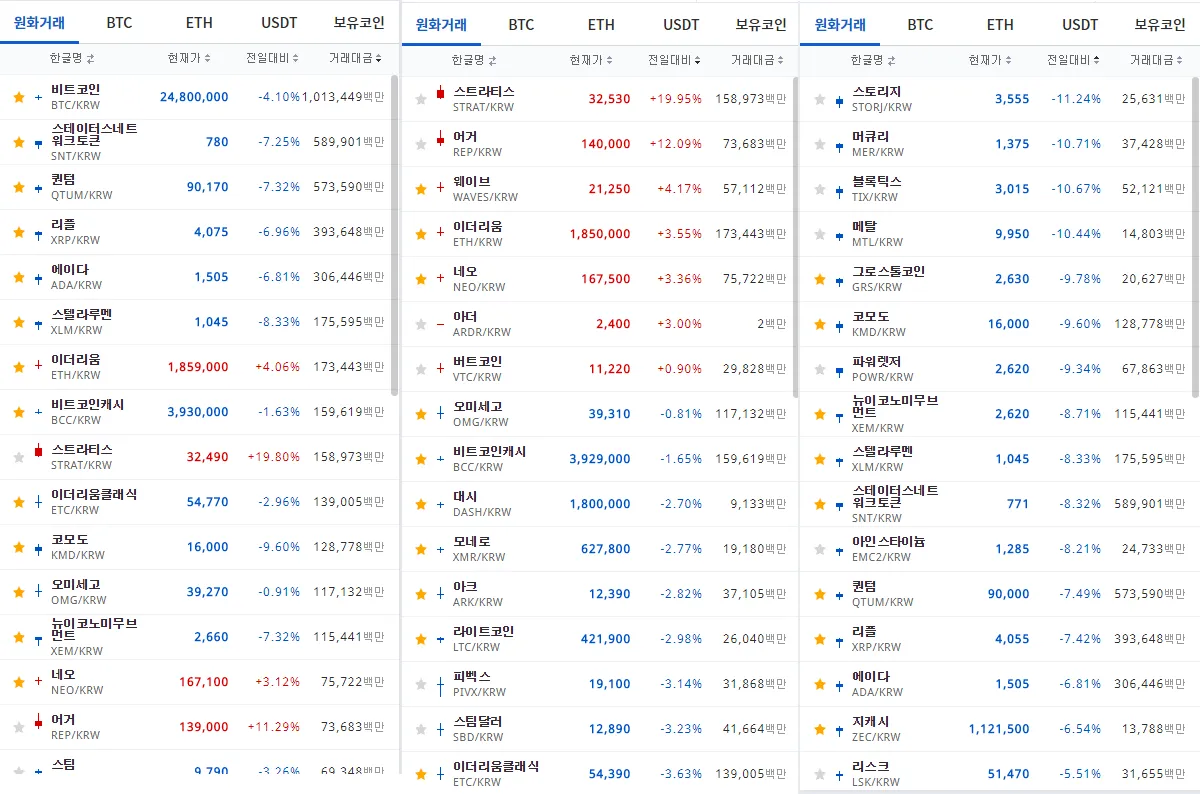Click the +19.95% change for 스트라티스
This screenshot has height=794, width=1200.
675,99
